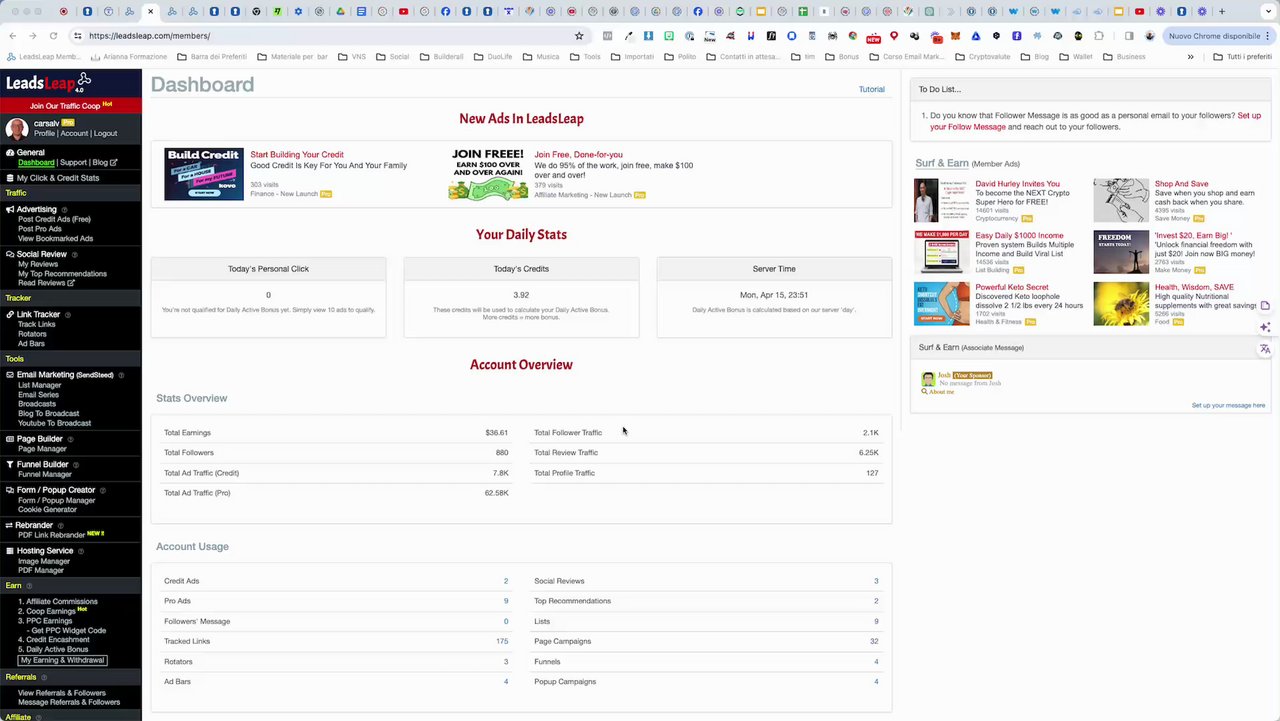Screen dimensions: 1280x721
Task: Open the Business bookmark folder
Action: (1124, 57)
